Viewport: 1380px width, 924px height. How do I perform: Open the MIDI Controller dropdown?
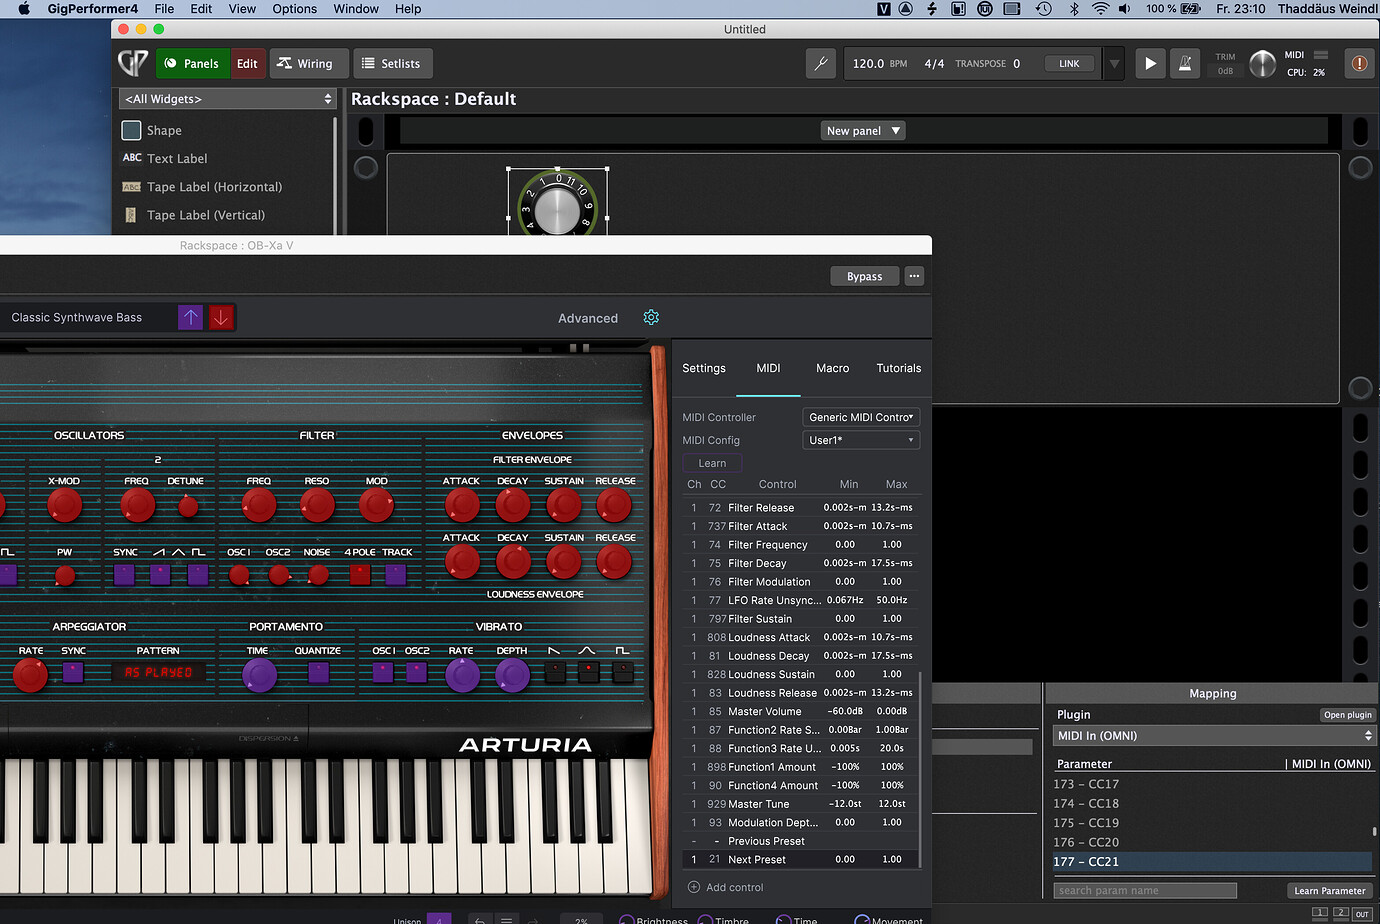coord(861,417)
